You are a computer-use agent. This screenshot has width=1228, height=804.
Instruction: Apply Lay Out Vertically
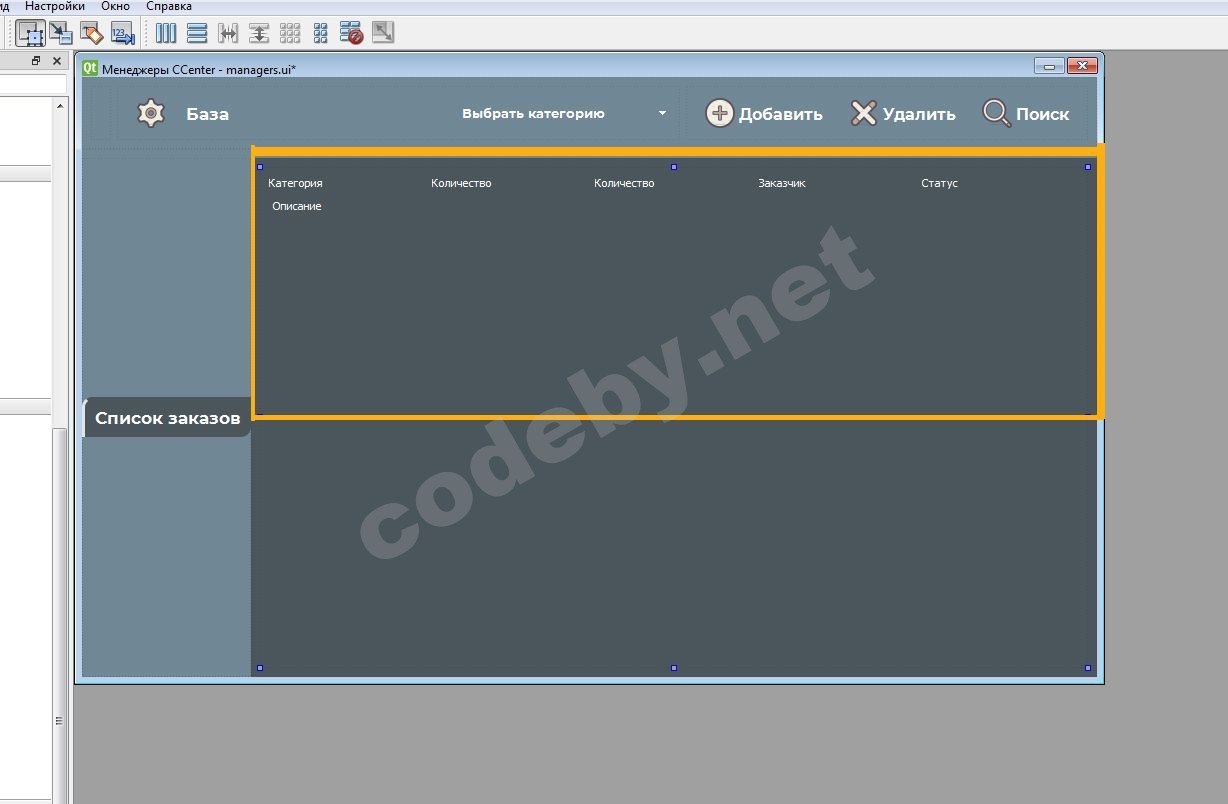(x=197, y=33)
